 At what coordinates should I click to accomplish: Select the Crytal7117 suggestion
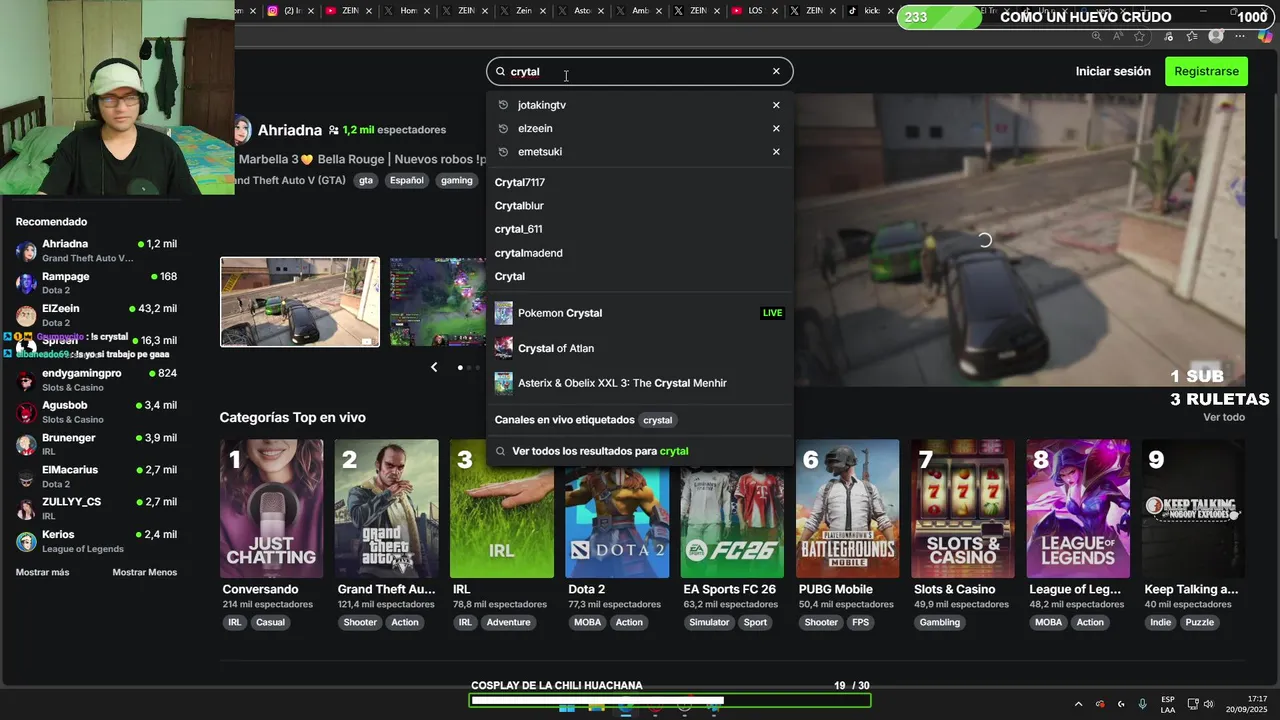pyautogui.click(x=520, y=182)
